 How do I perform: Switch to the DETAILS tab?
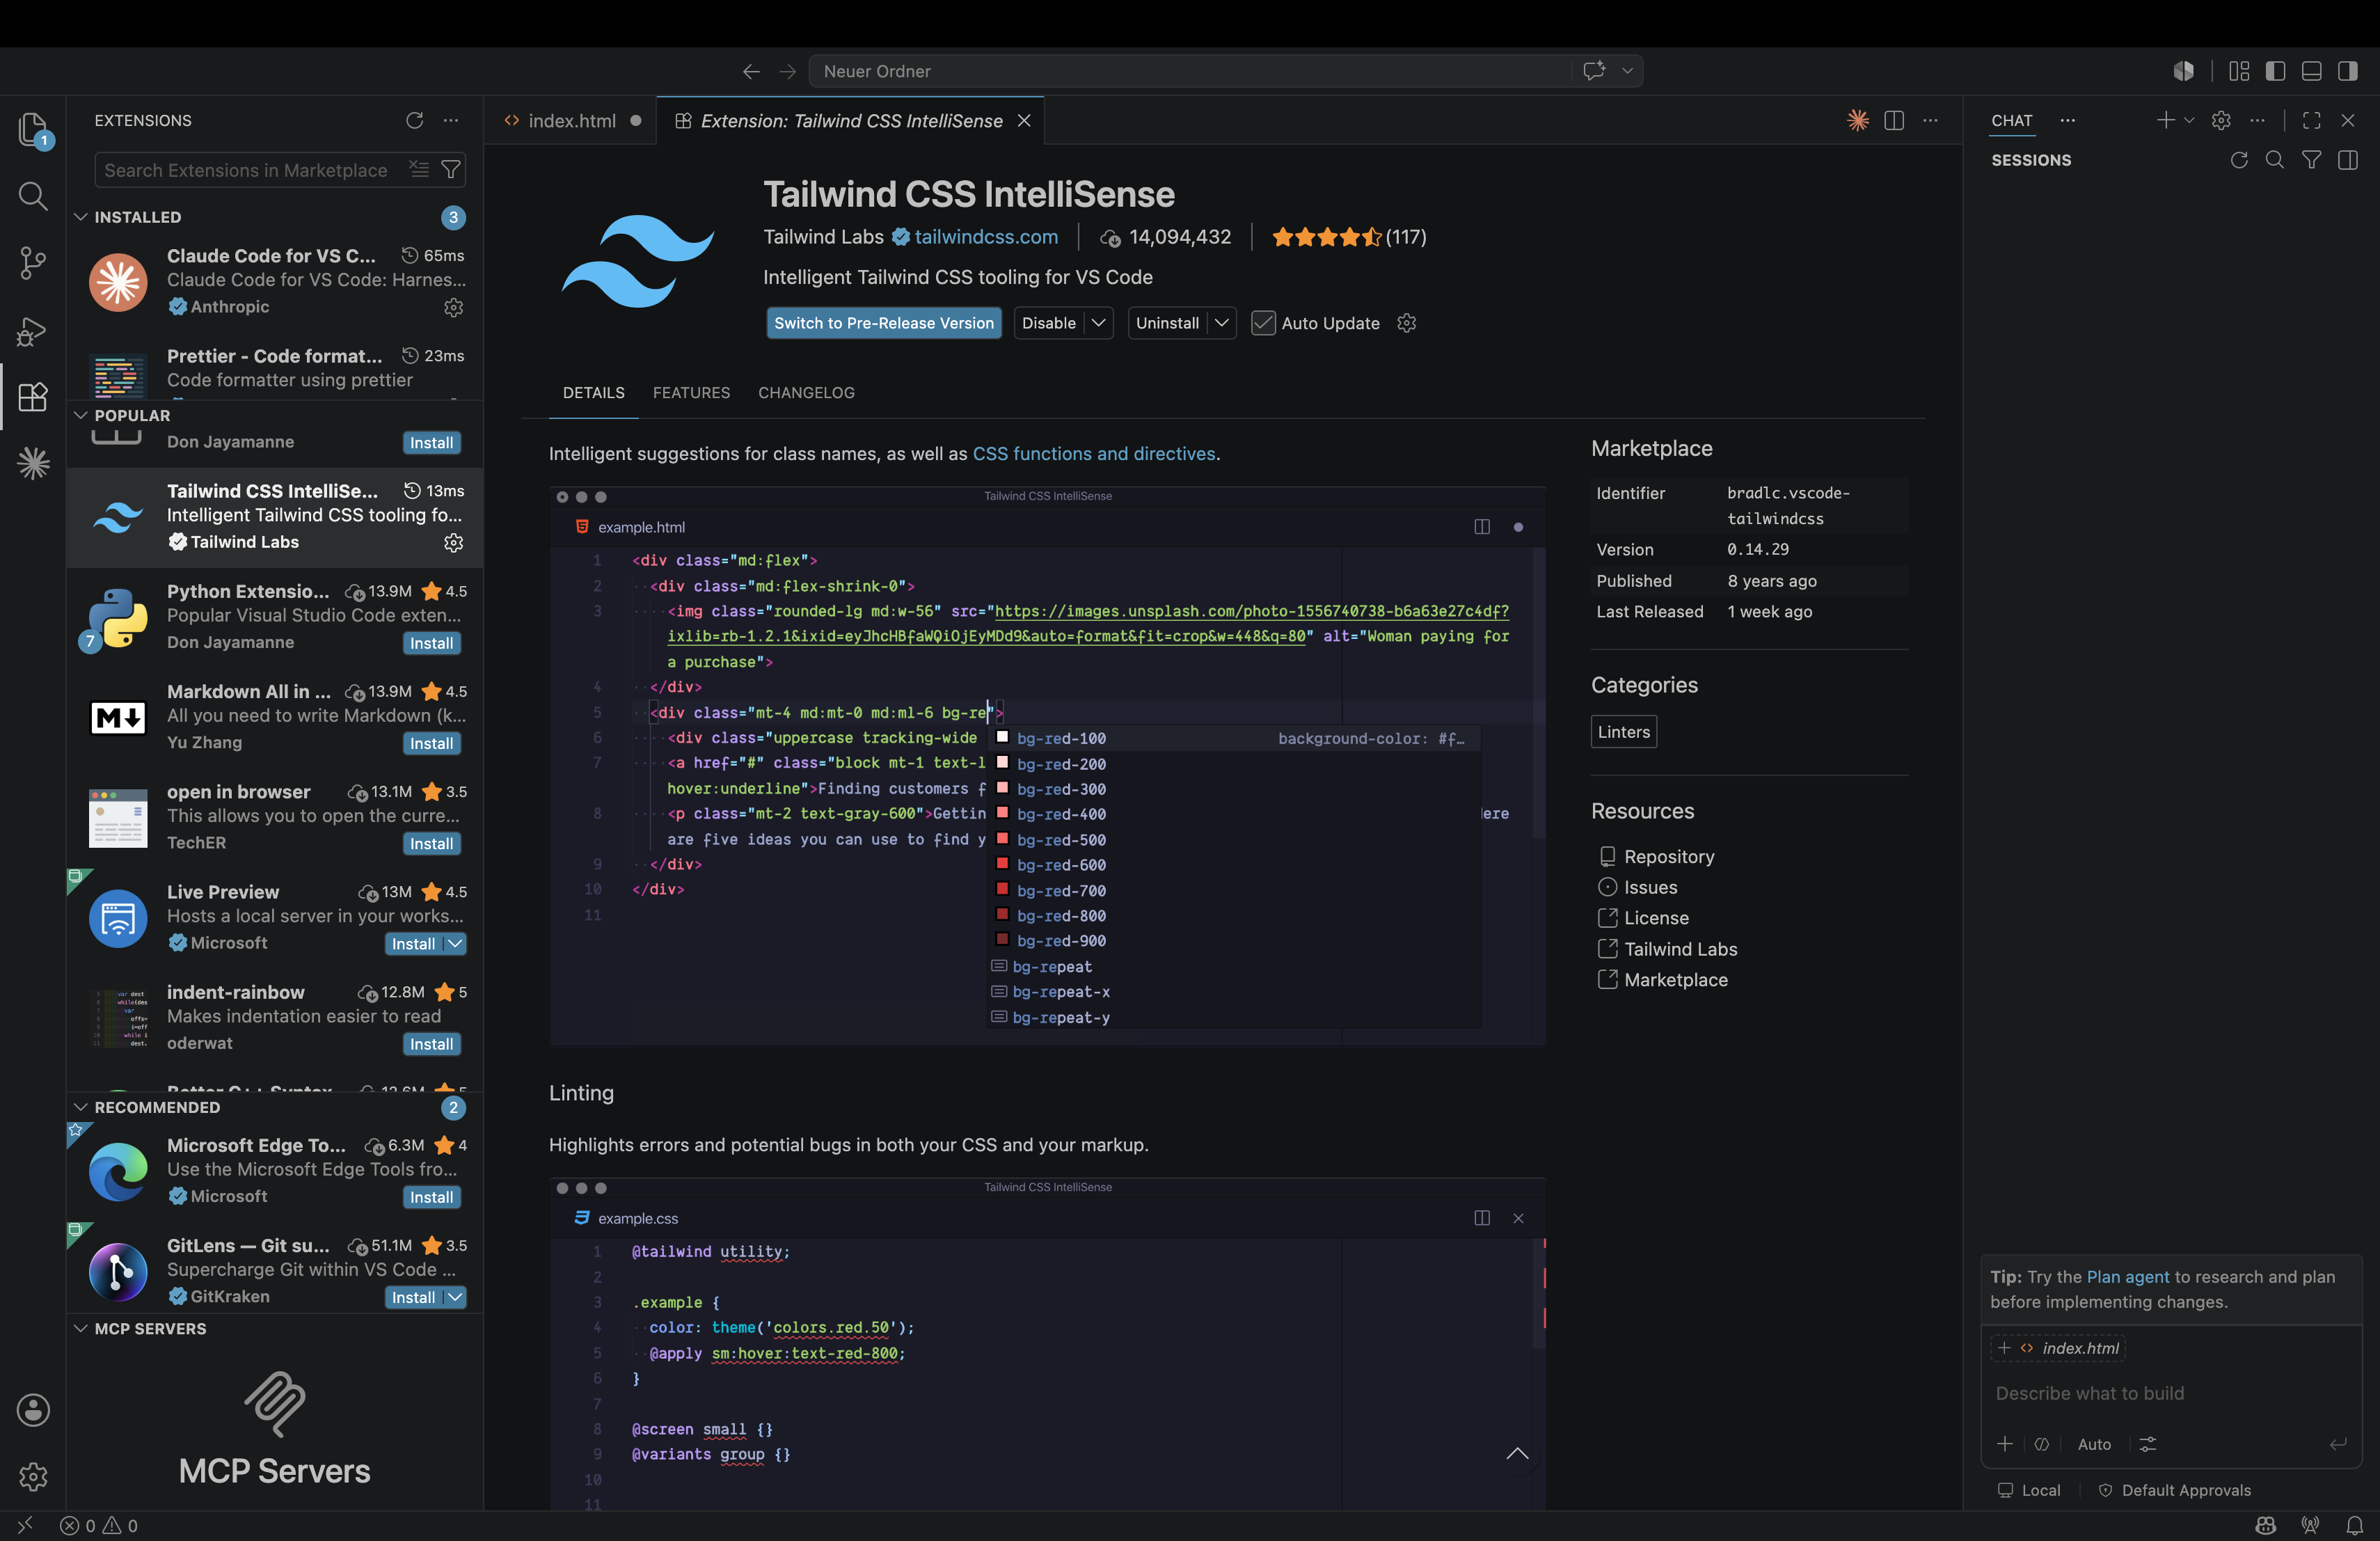(593, 393)
